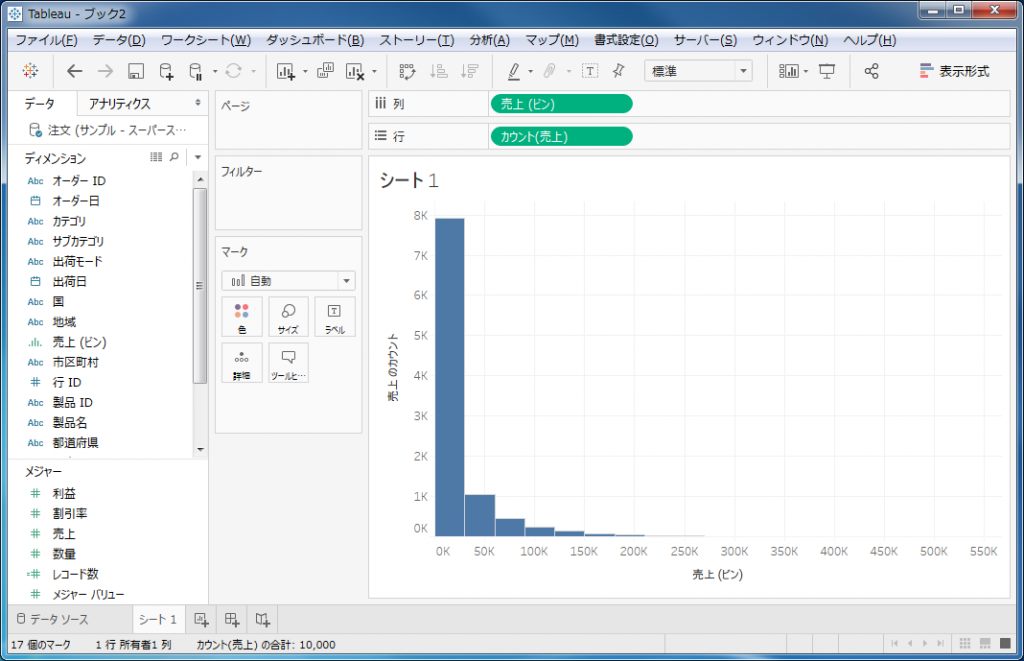Screen dimensions: 1024x661
Task: Open the 色 color card in Marks
Action: [241, 316]
